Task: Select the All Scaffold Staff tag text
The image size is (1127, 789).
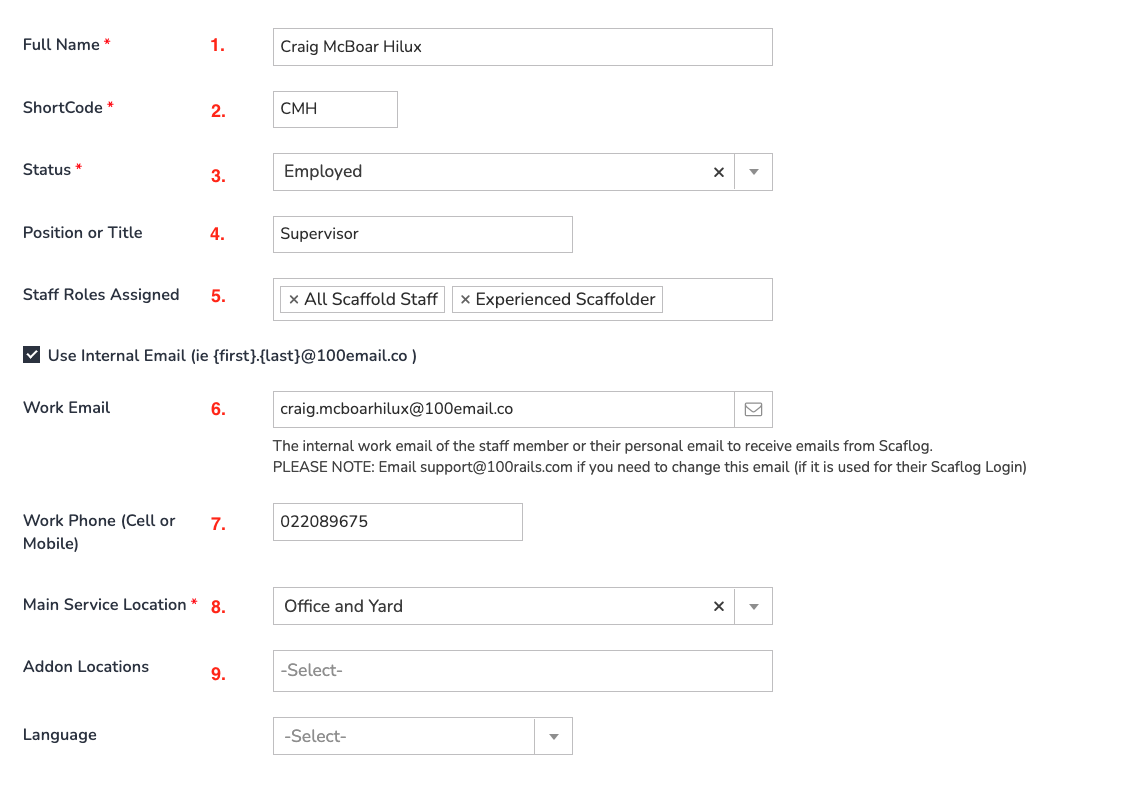Action: tap(371, 300)
